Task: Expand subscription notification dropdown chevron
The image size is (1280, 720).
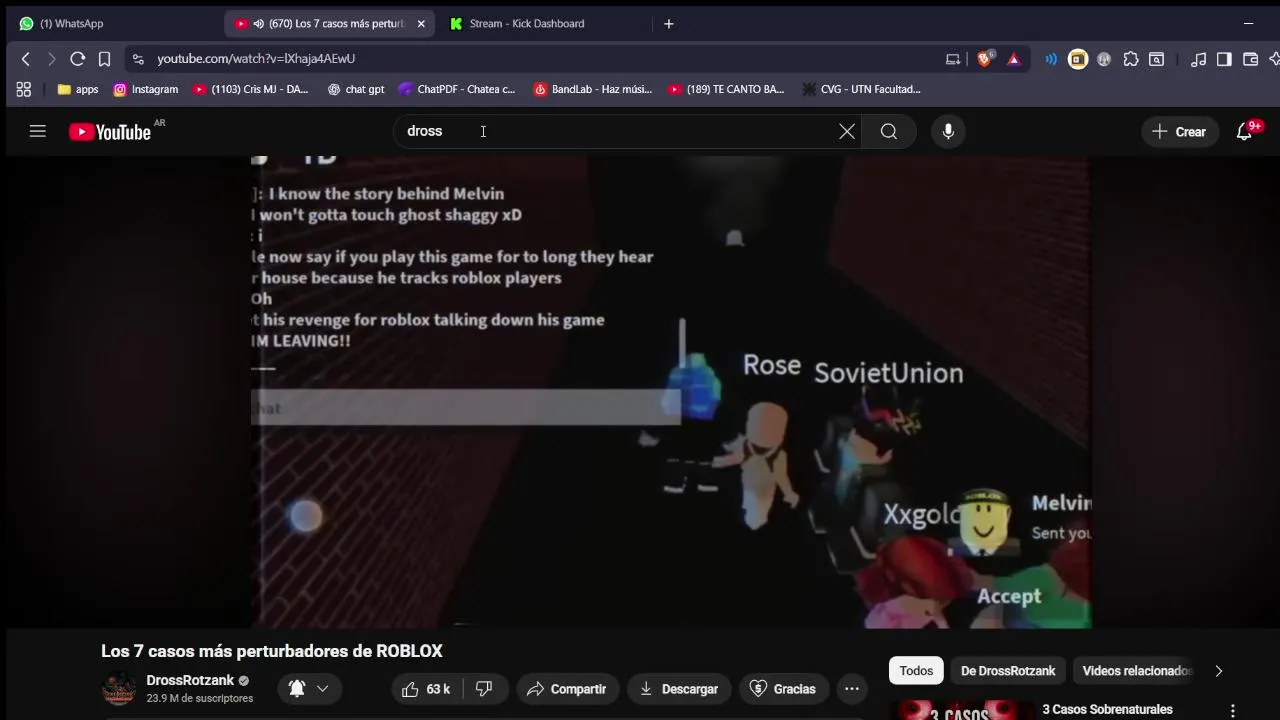Action: click(322, 689)
